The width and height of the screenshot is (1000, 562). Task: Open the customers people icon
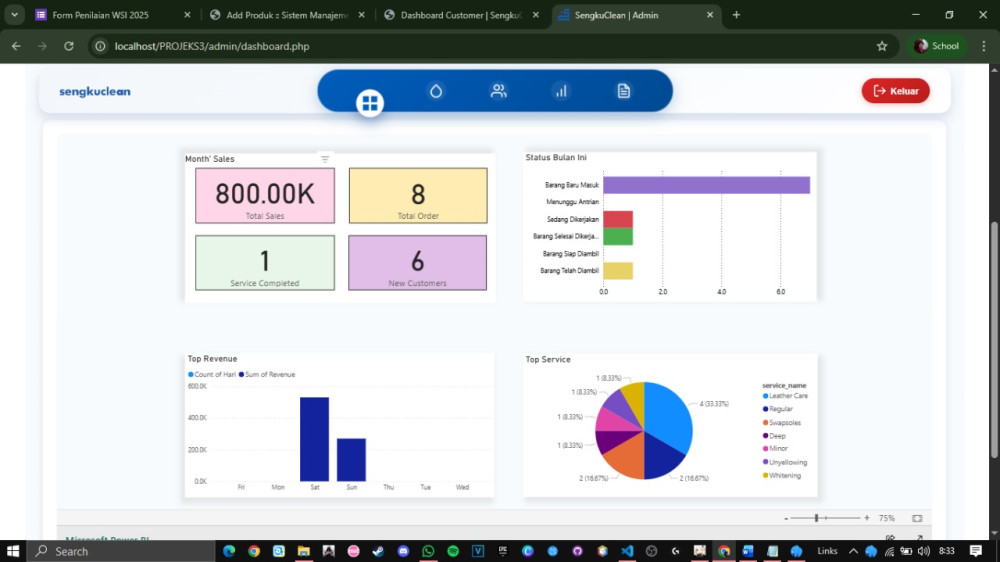pyautogui.click(x=498, y=91)
